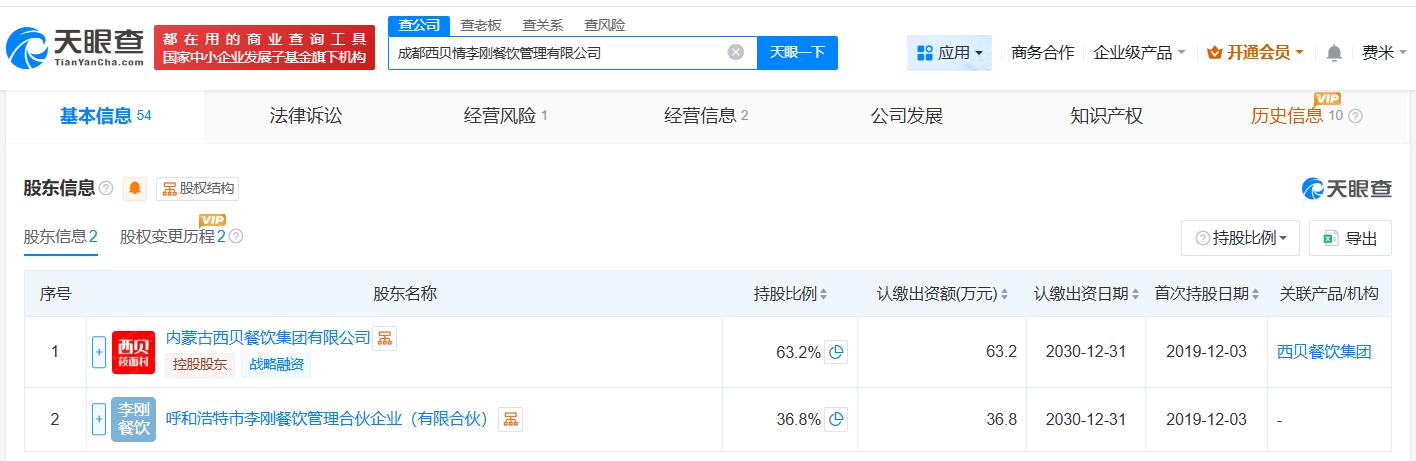Select the 股权变更历程 sub-tab

(x=172, y=237)
